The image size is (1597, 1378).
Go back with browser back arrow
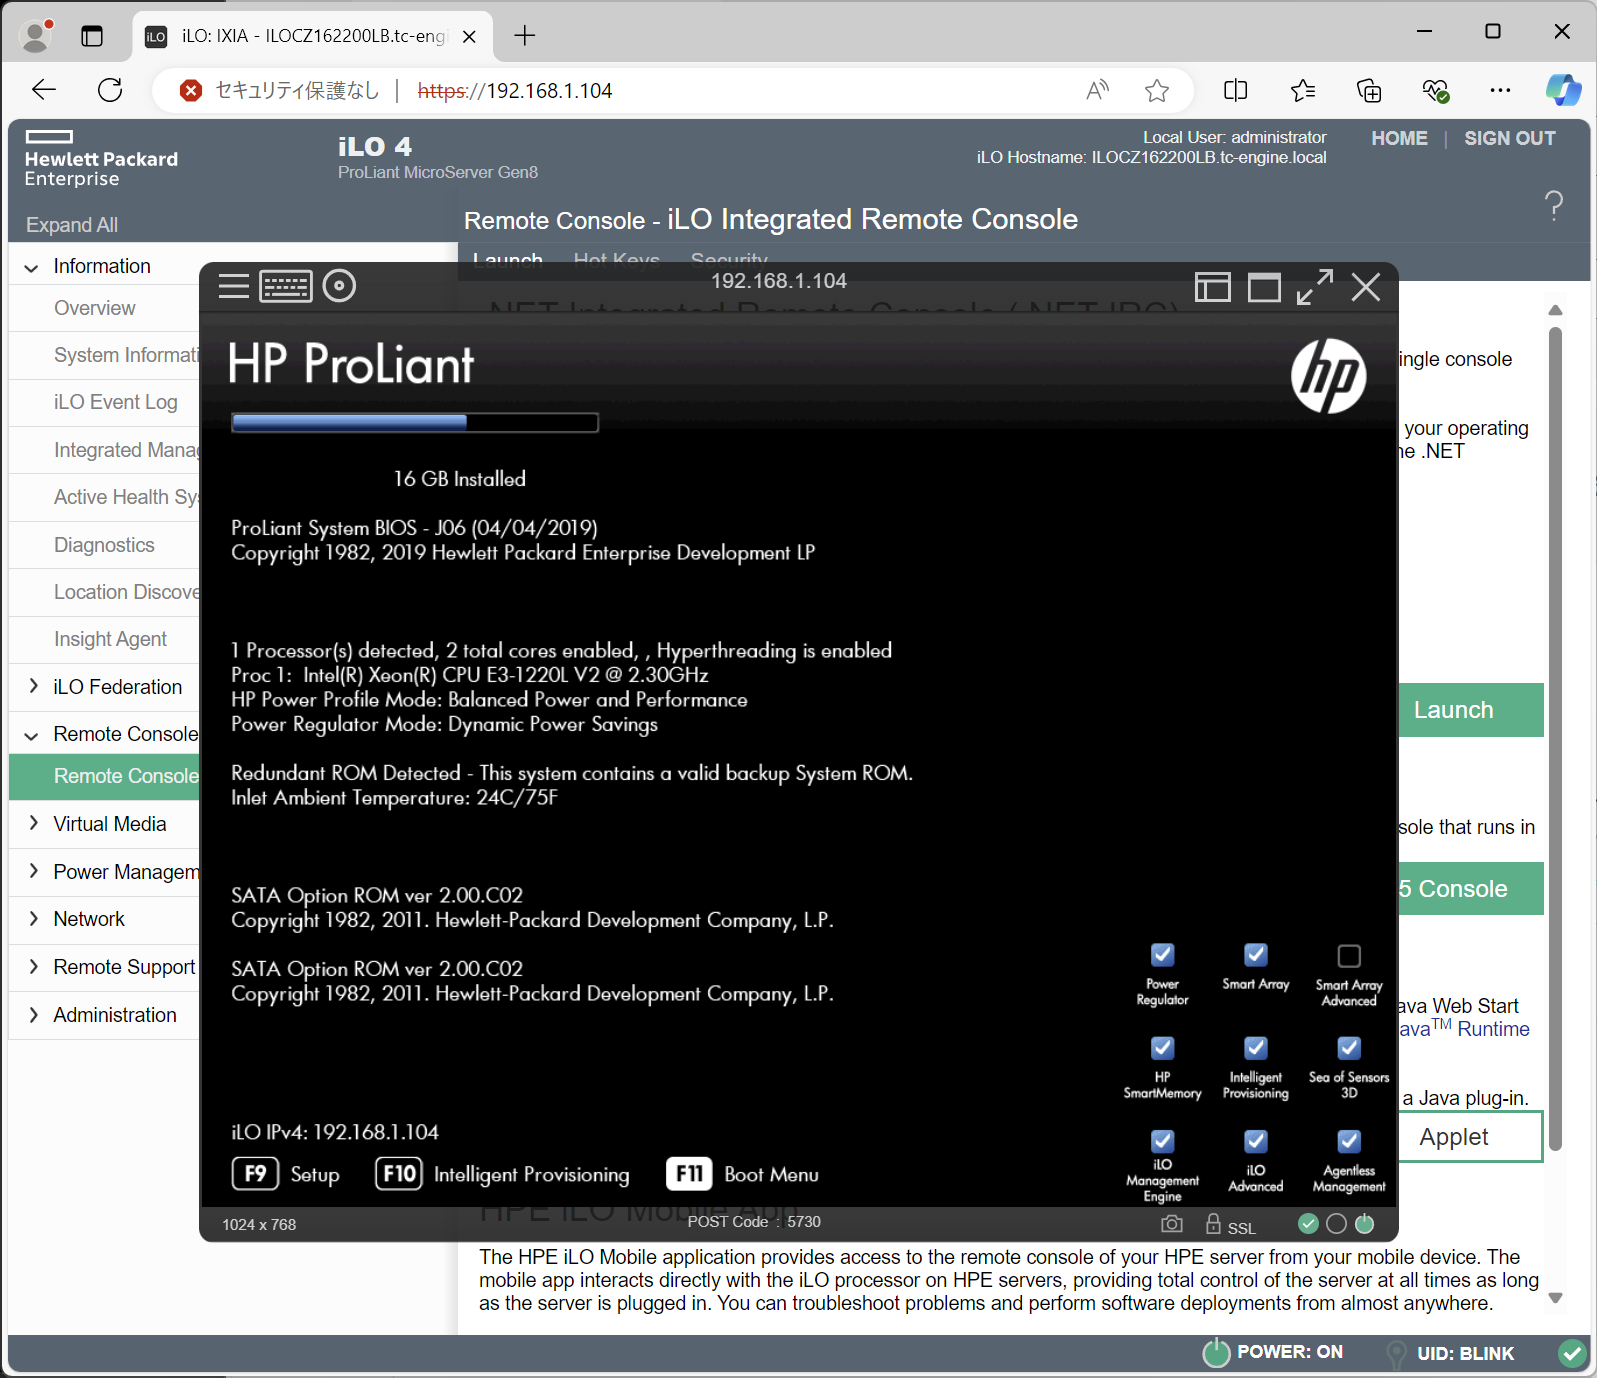click(x=44, y=90)
